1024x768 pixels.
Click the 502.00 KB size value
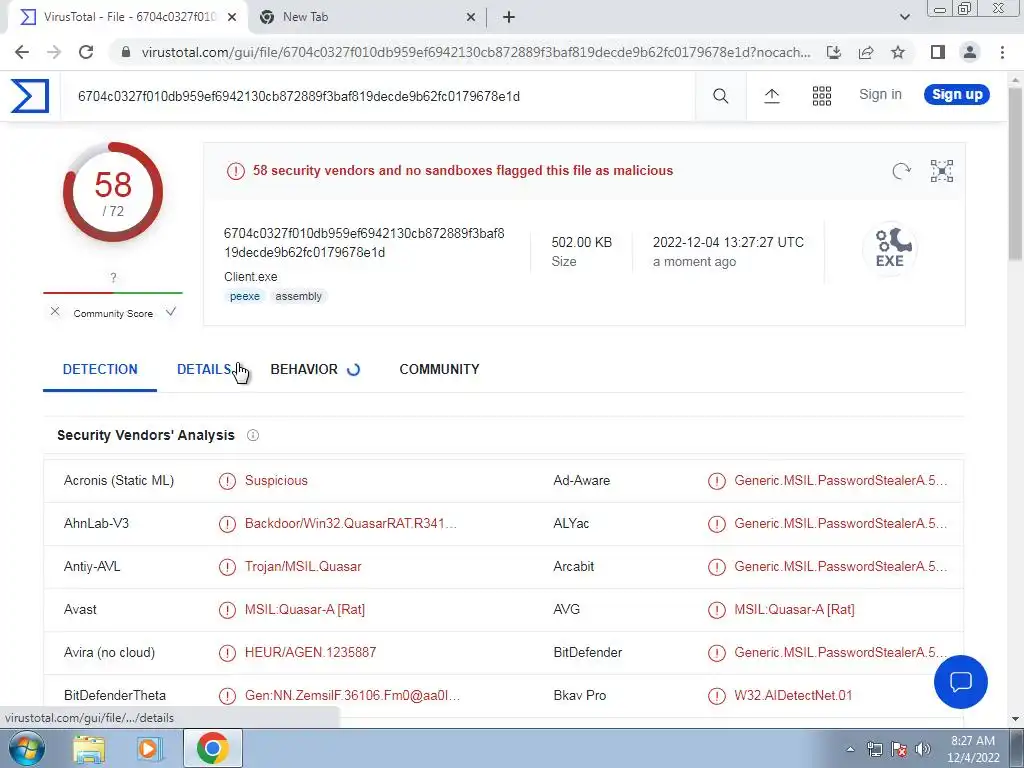[581, 242]
